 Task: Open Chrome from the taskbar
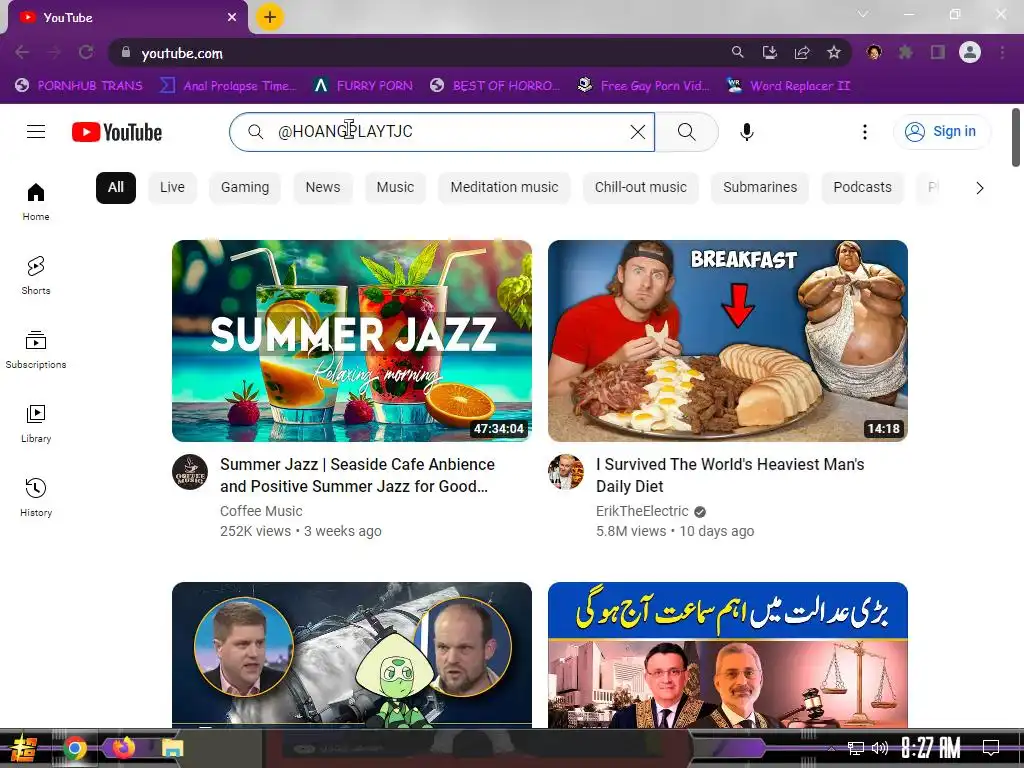tap(75, 748)
